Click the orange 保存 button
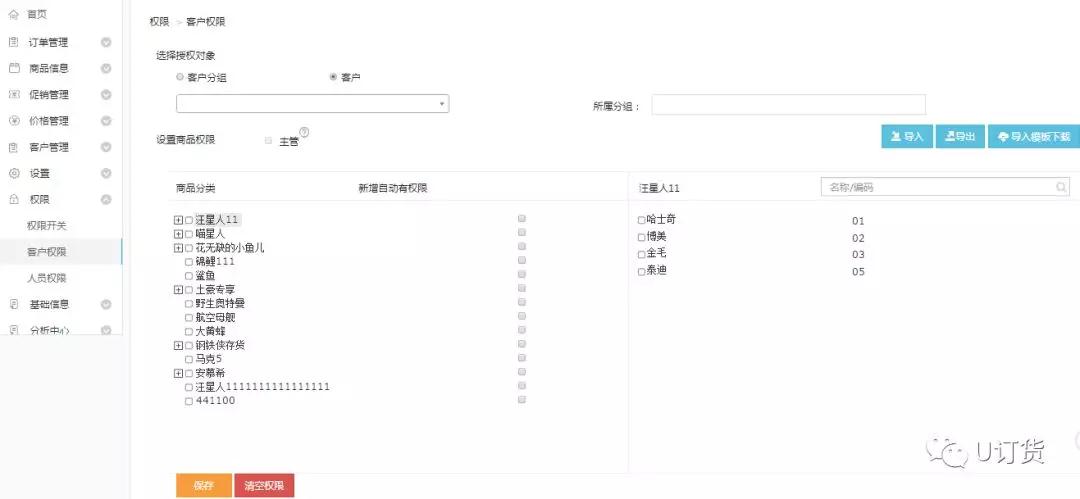The height and width of the screenshot is (499, 1080). 204,485
